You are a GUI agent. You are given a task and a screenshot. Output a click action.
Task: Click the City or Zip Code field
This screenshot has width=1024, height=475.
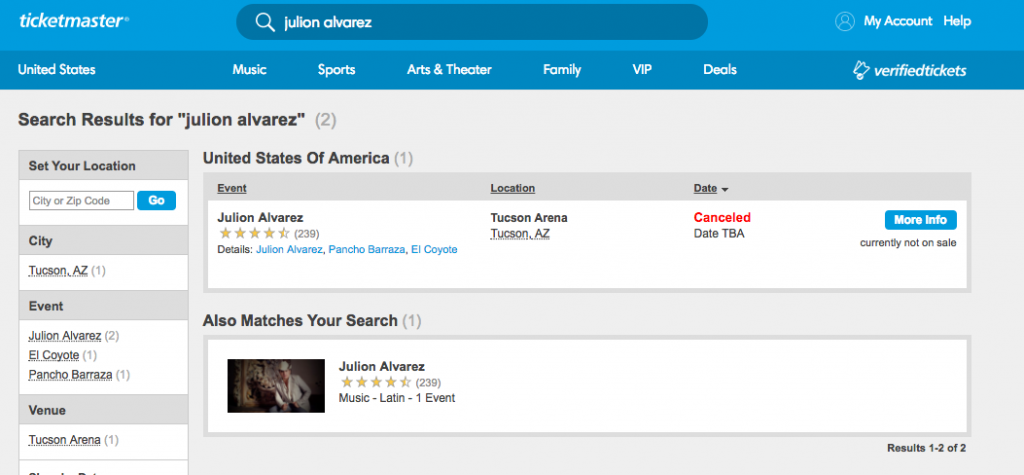tap(81, 201)
